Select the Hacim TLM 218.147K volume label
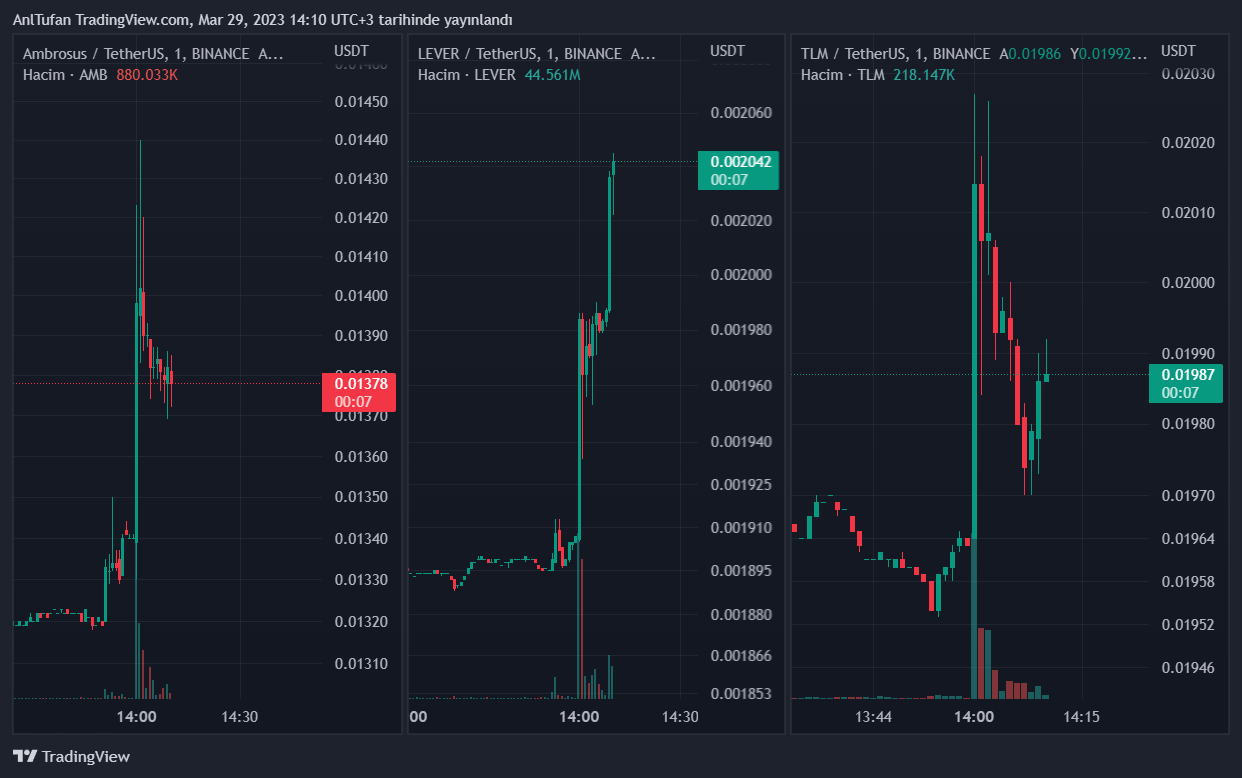The height and width of the screenshot is (778, 1242). 877,74
